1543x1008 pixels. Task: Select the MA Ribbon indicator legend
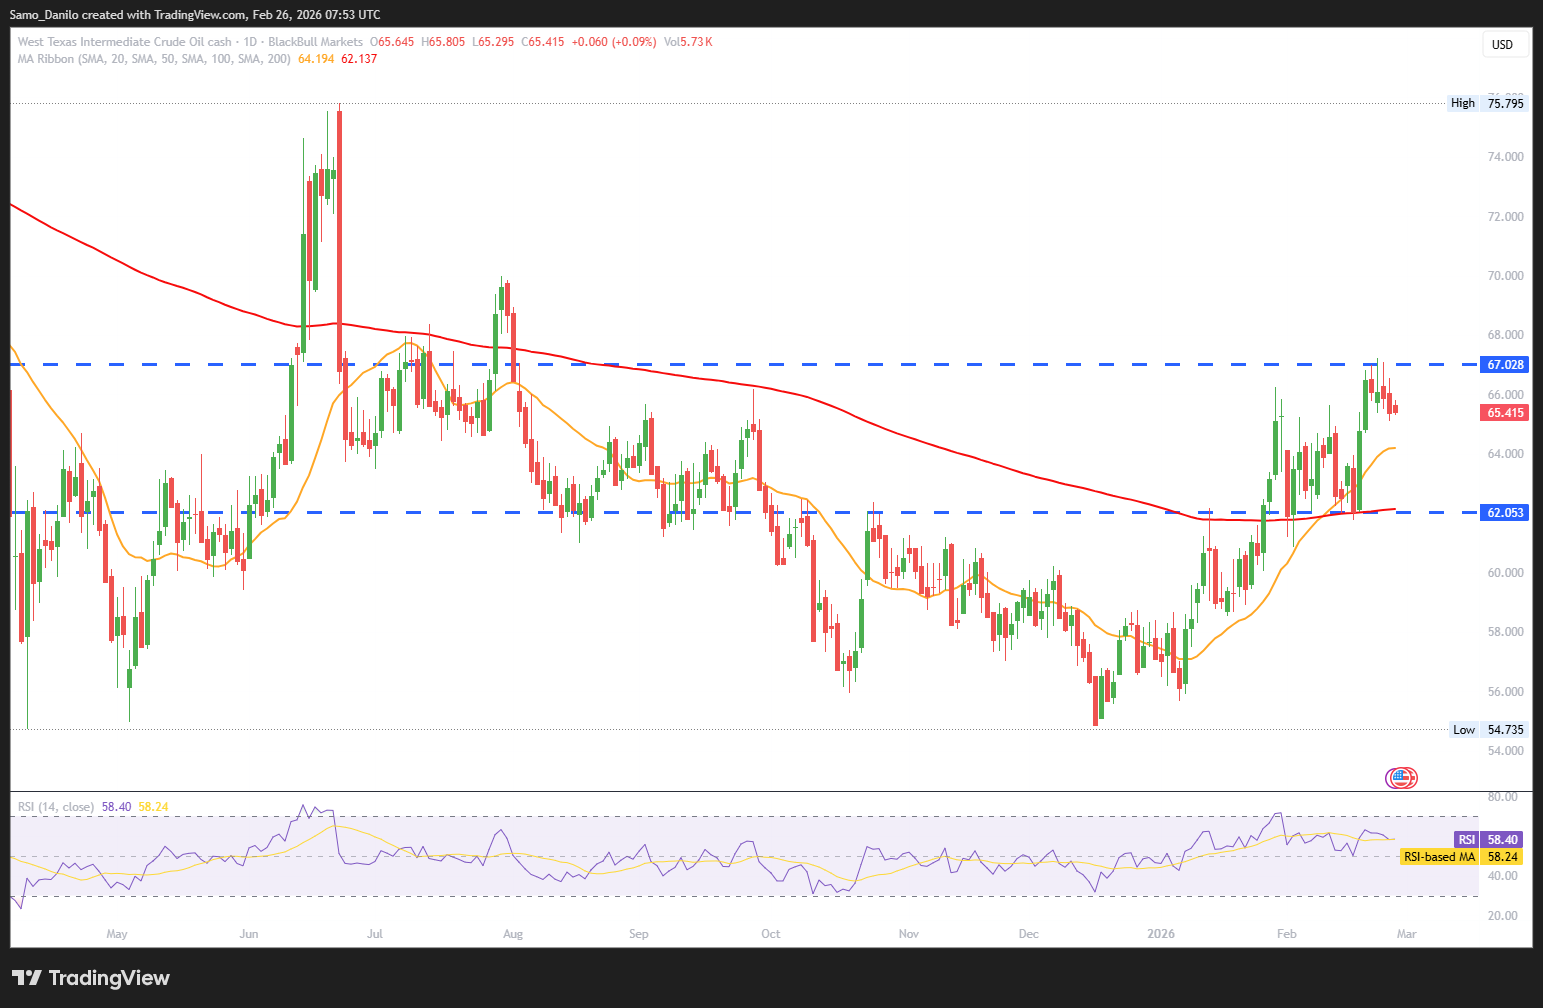(x=154, y=59)
